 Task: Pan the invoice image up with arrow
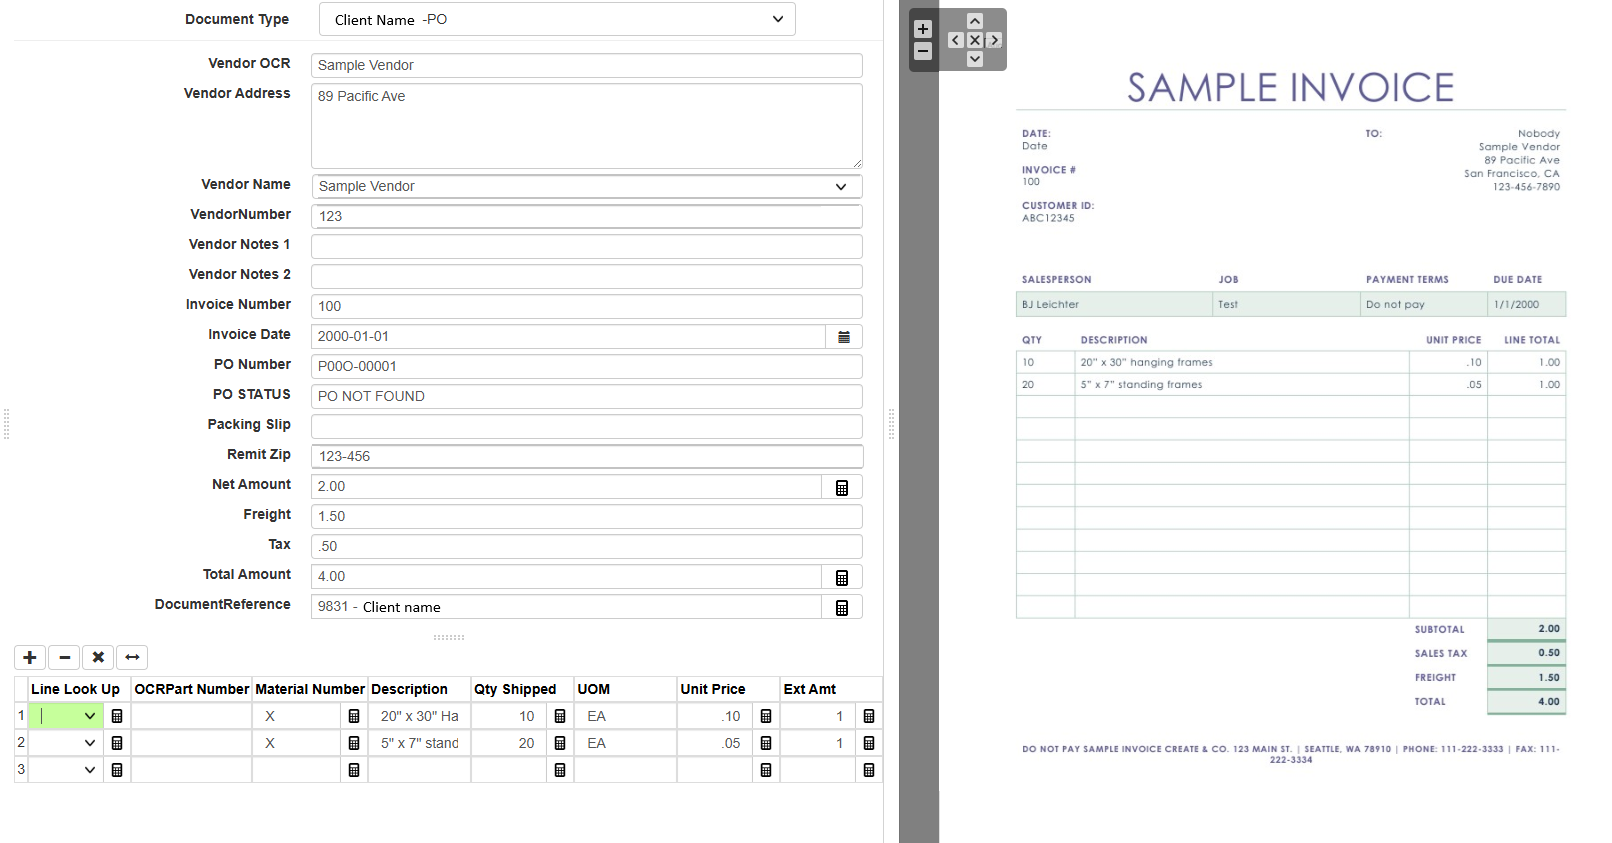click(x=975, y=21)
